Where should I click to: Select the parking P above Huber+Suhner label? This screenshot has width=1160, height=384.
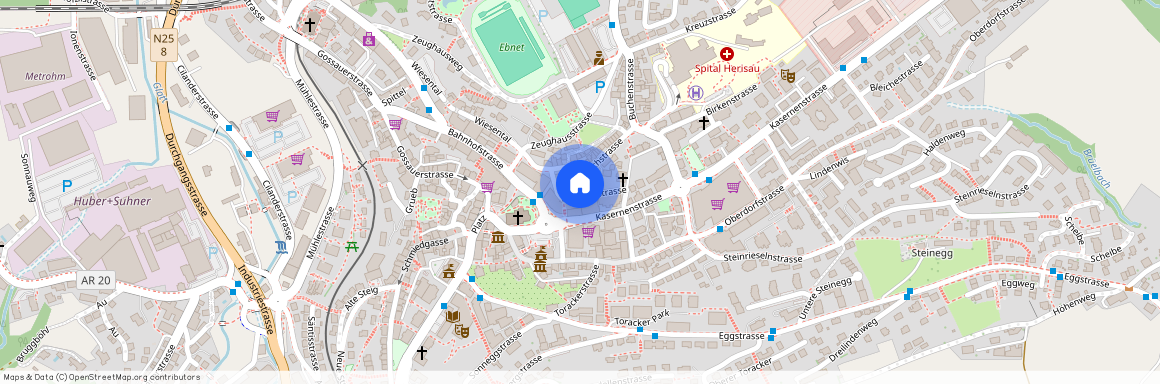67,186
